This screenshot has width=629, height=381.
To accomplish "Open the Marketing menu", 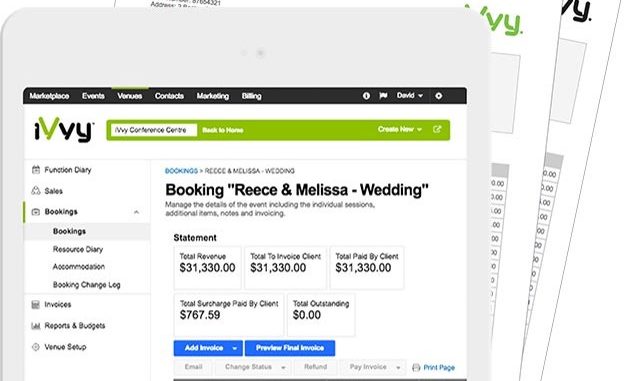I will [213, 96].
